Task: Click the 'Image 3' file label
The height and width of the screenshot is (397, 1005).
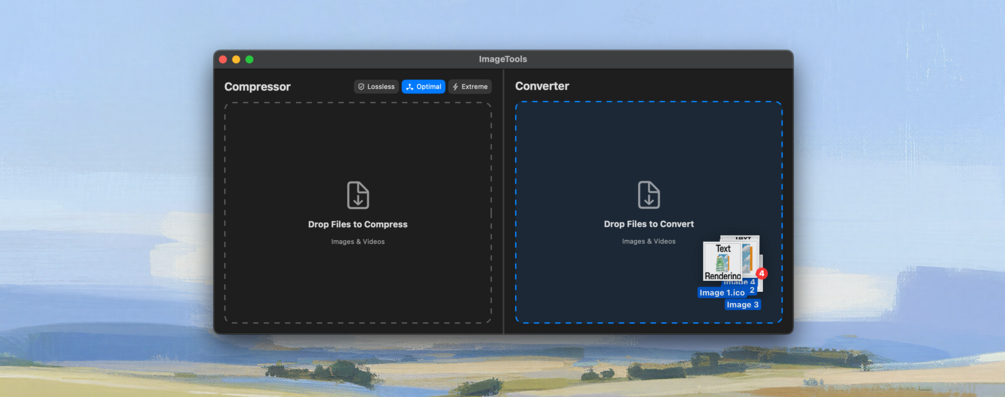Action: click(742, 305)
